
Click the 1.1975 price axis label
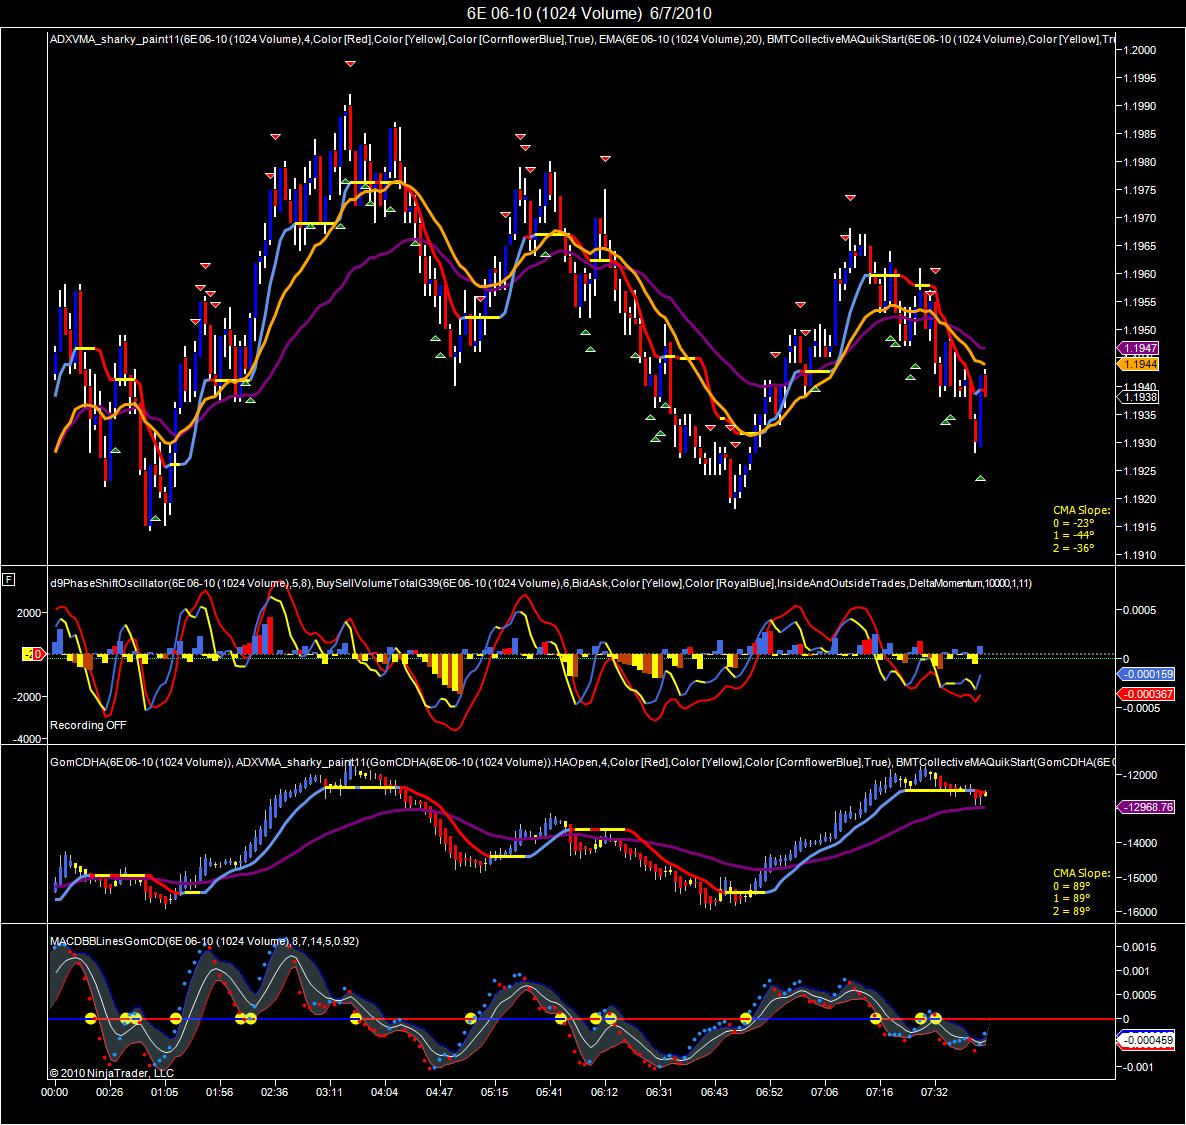[x=1140, y=190]
